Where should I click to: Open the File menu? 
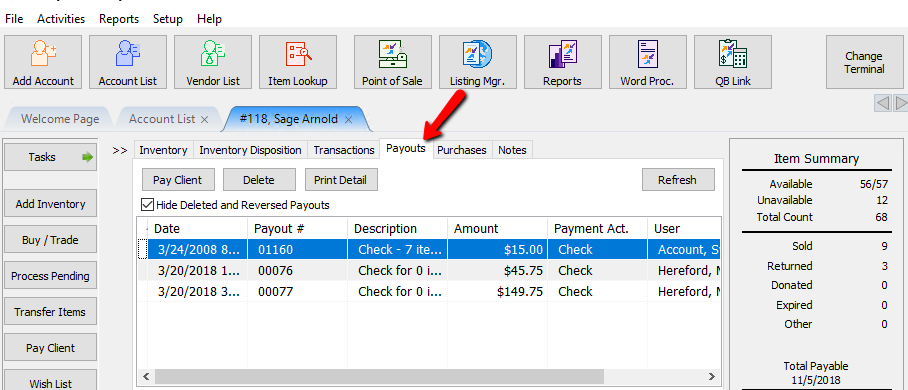14,19
